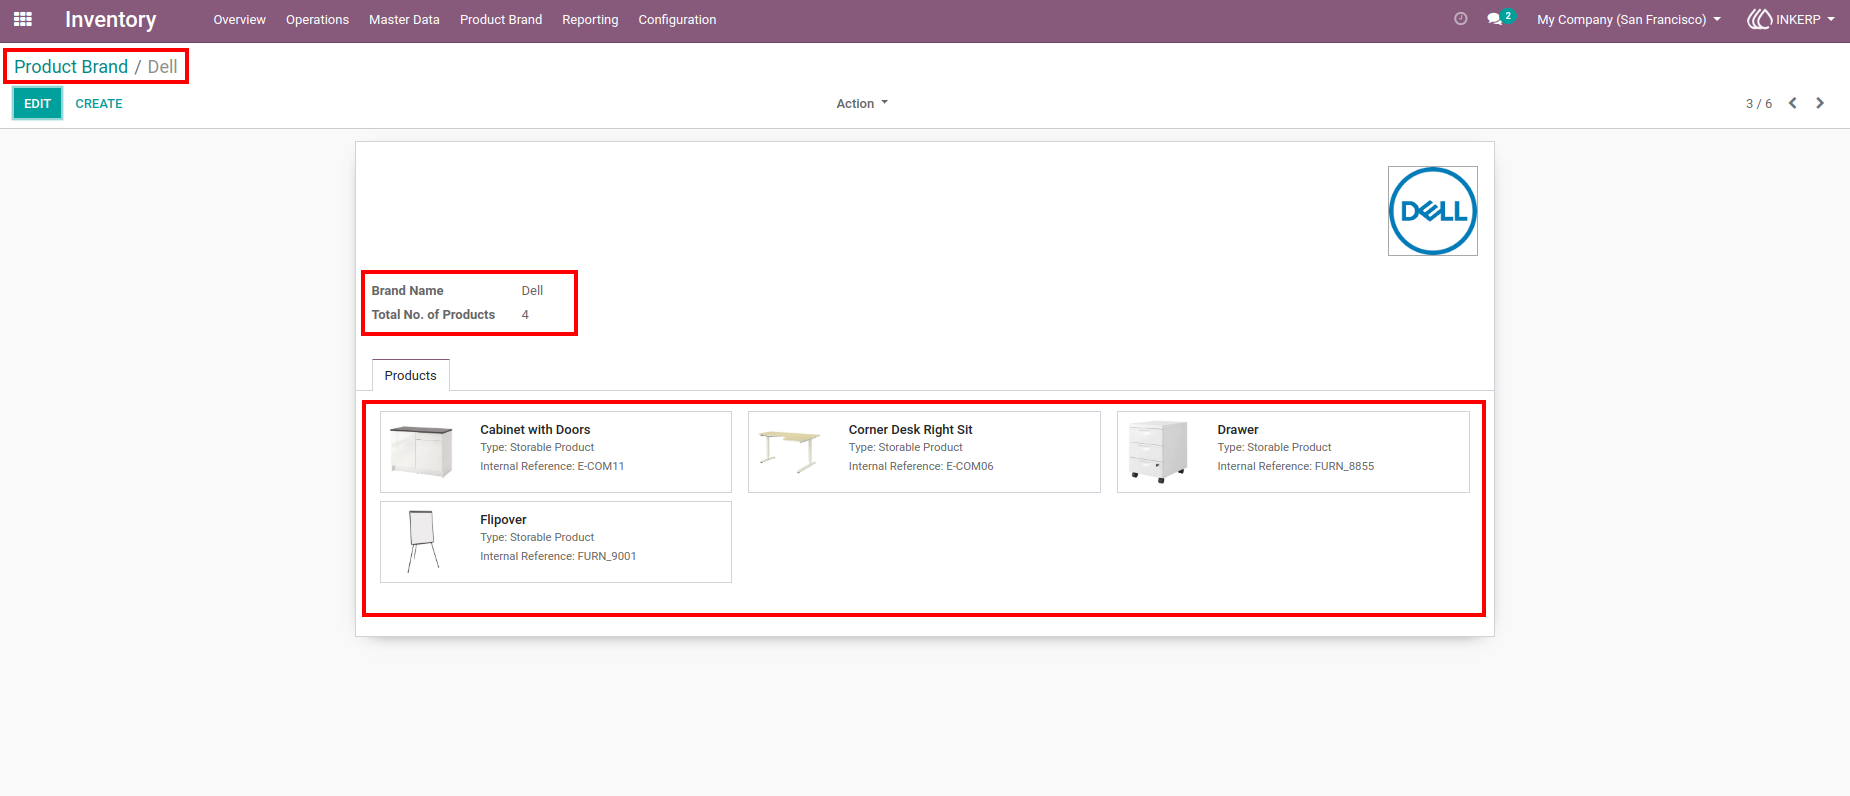Select the Products tab
The image size is (1850, 796).
coord(411,375)
